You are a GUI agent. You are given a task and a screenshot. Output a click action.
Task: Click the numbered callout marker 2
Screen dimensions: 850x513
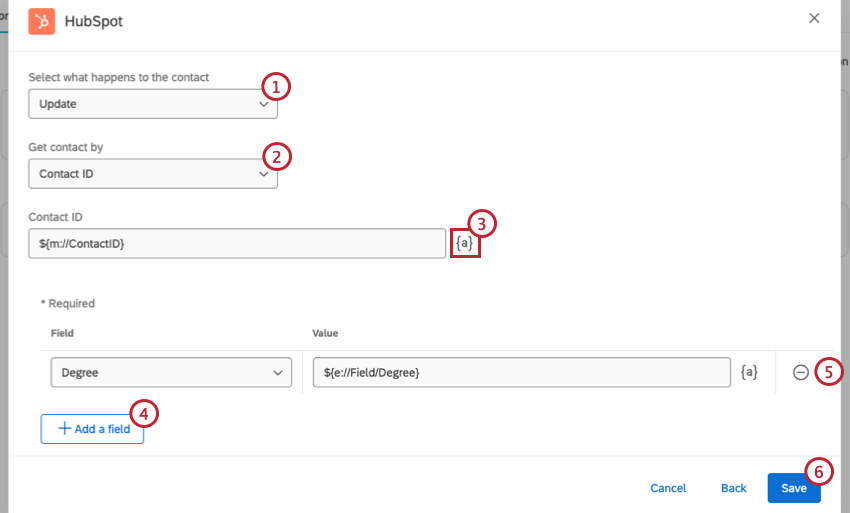tap(276, 156)
